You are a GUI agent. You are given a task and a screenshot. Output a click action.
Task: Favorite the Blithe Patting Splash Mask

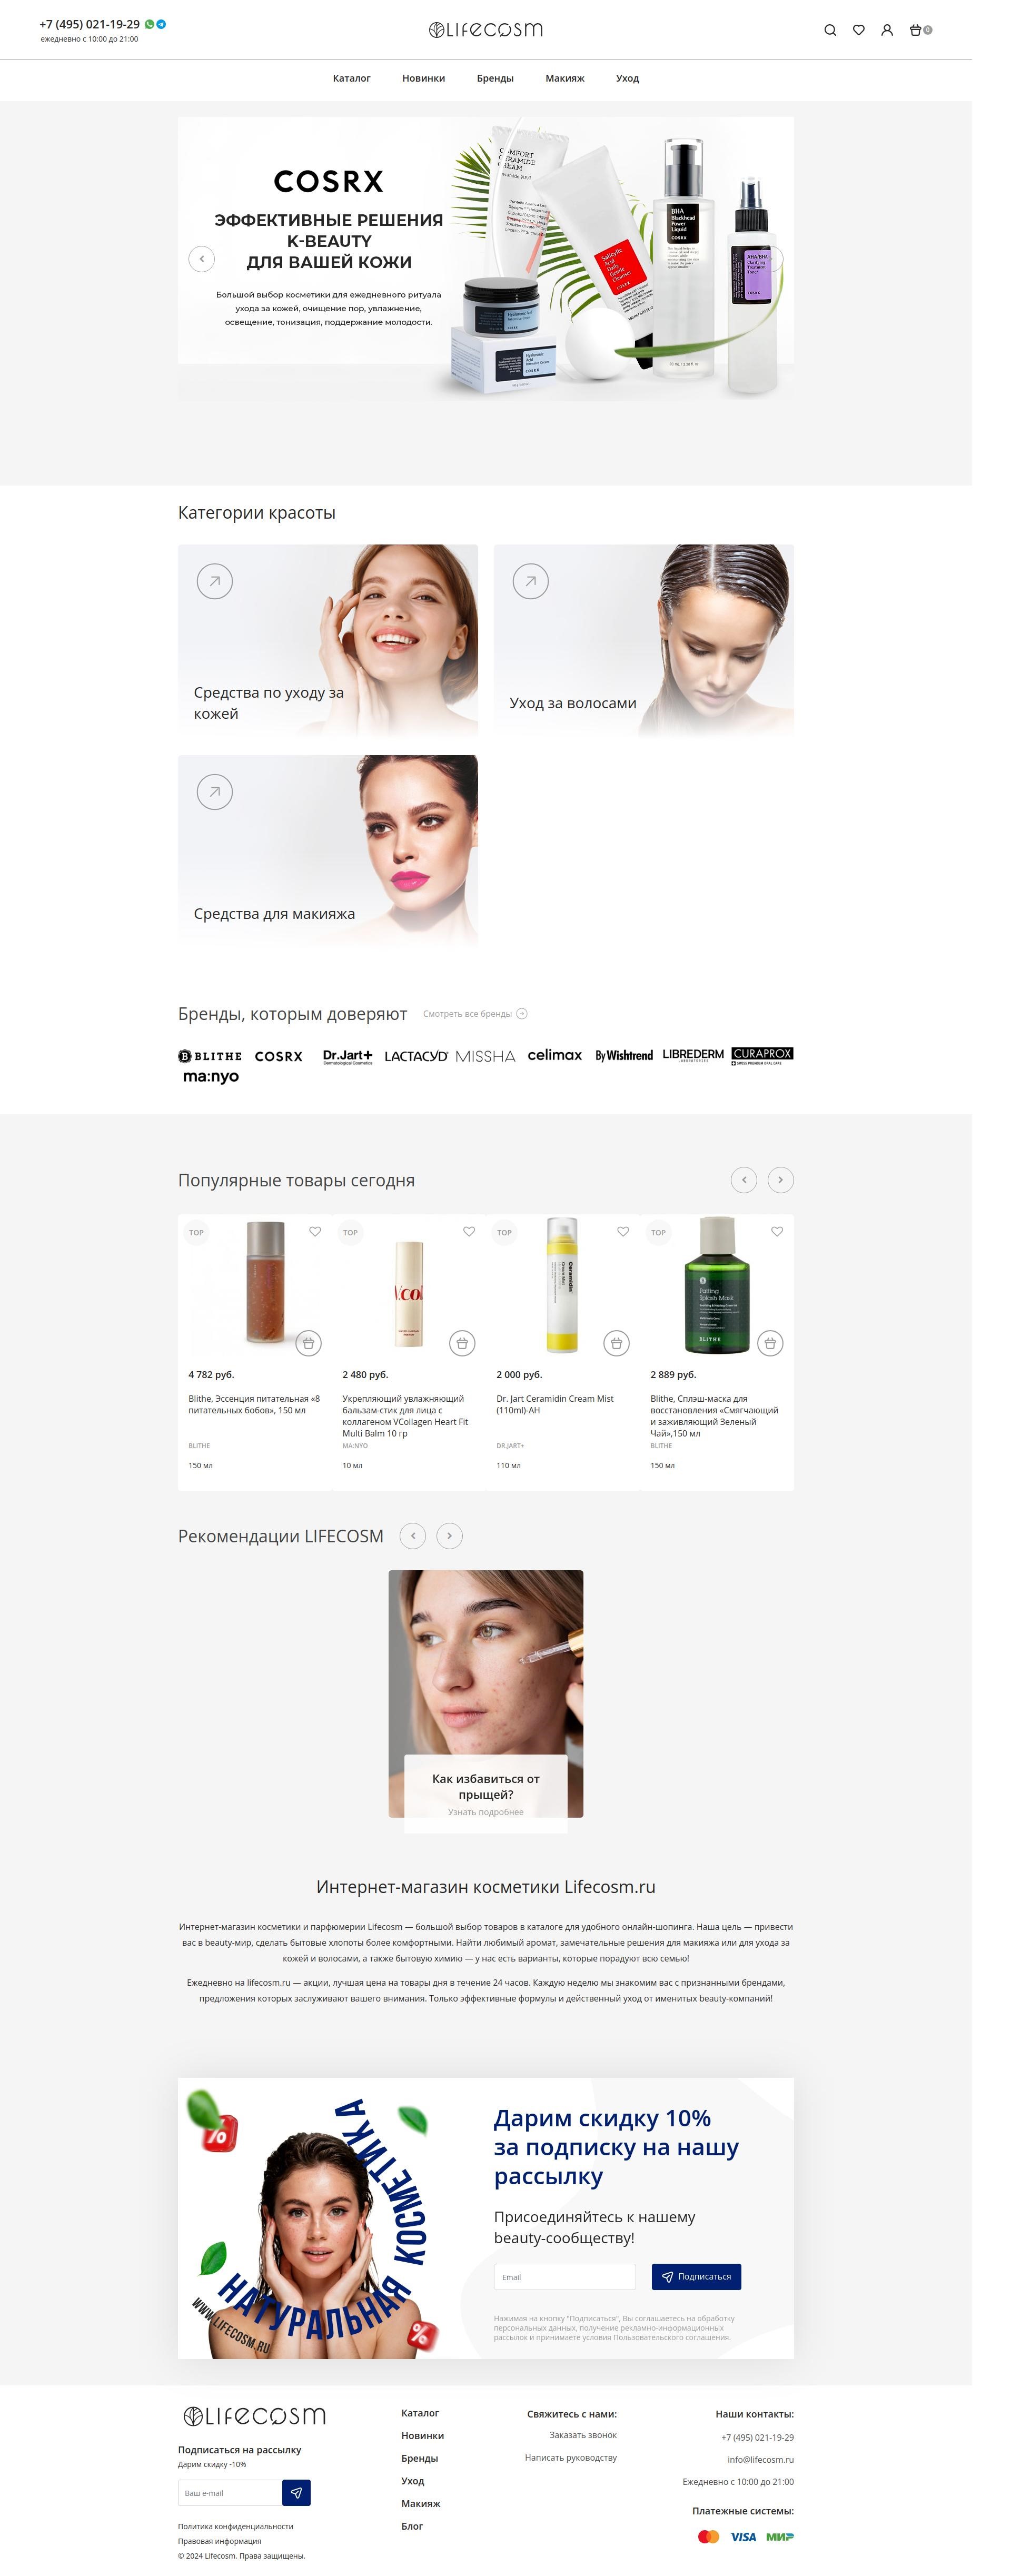coord(777,1231)
